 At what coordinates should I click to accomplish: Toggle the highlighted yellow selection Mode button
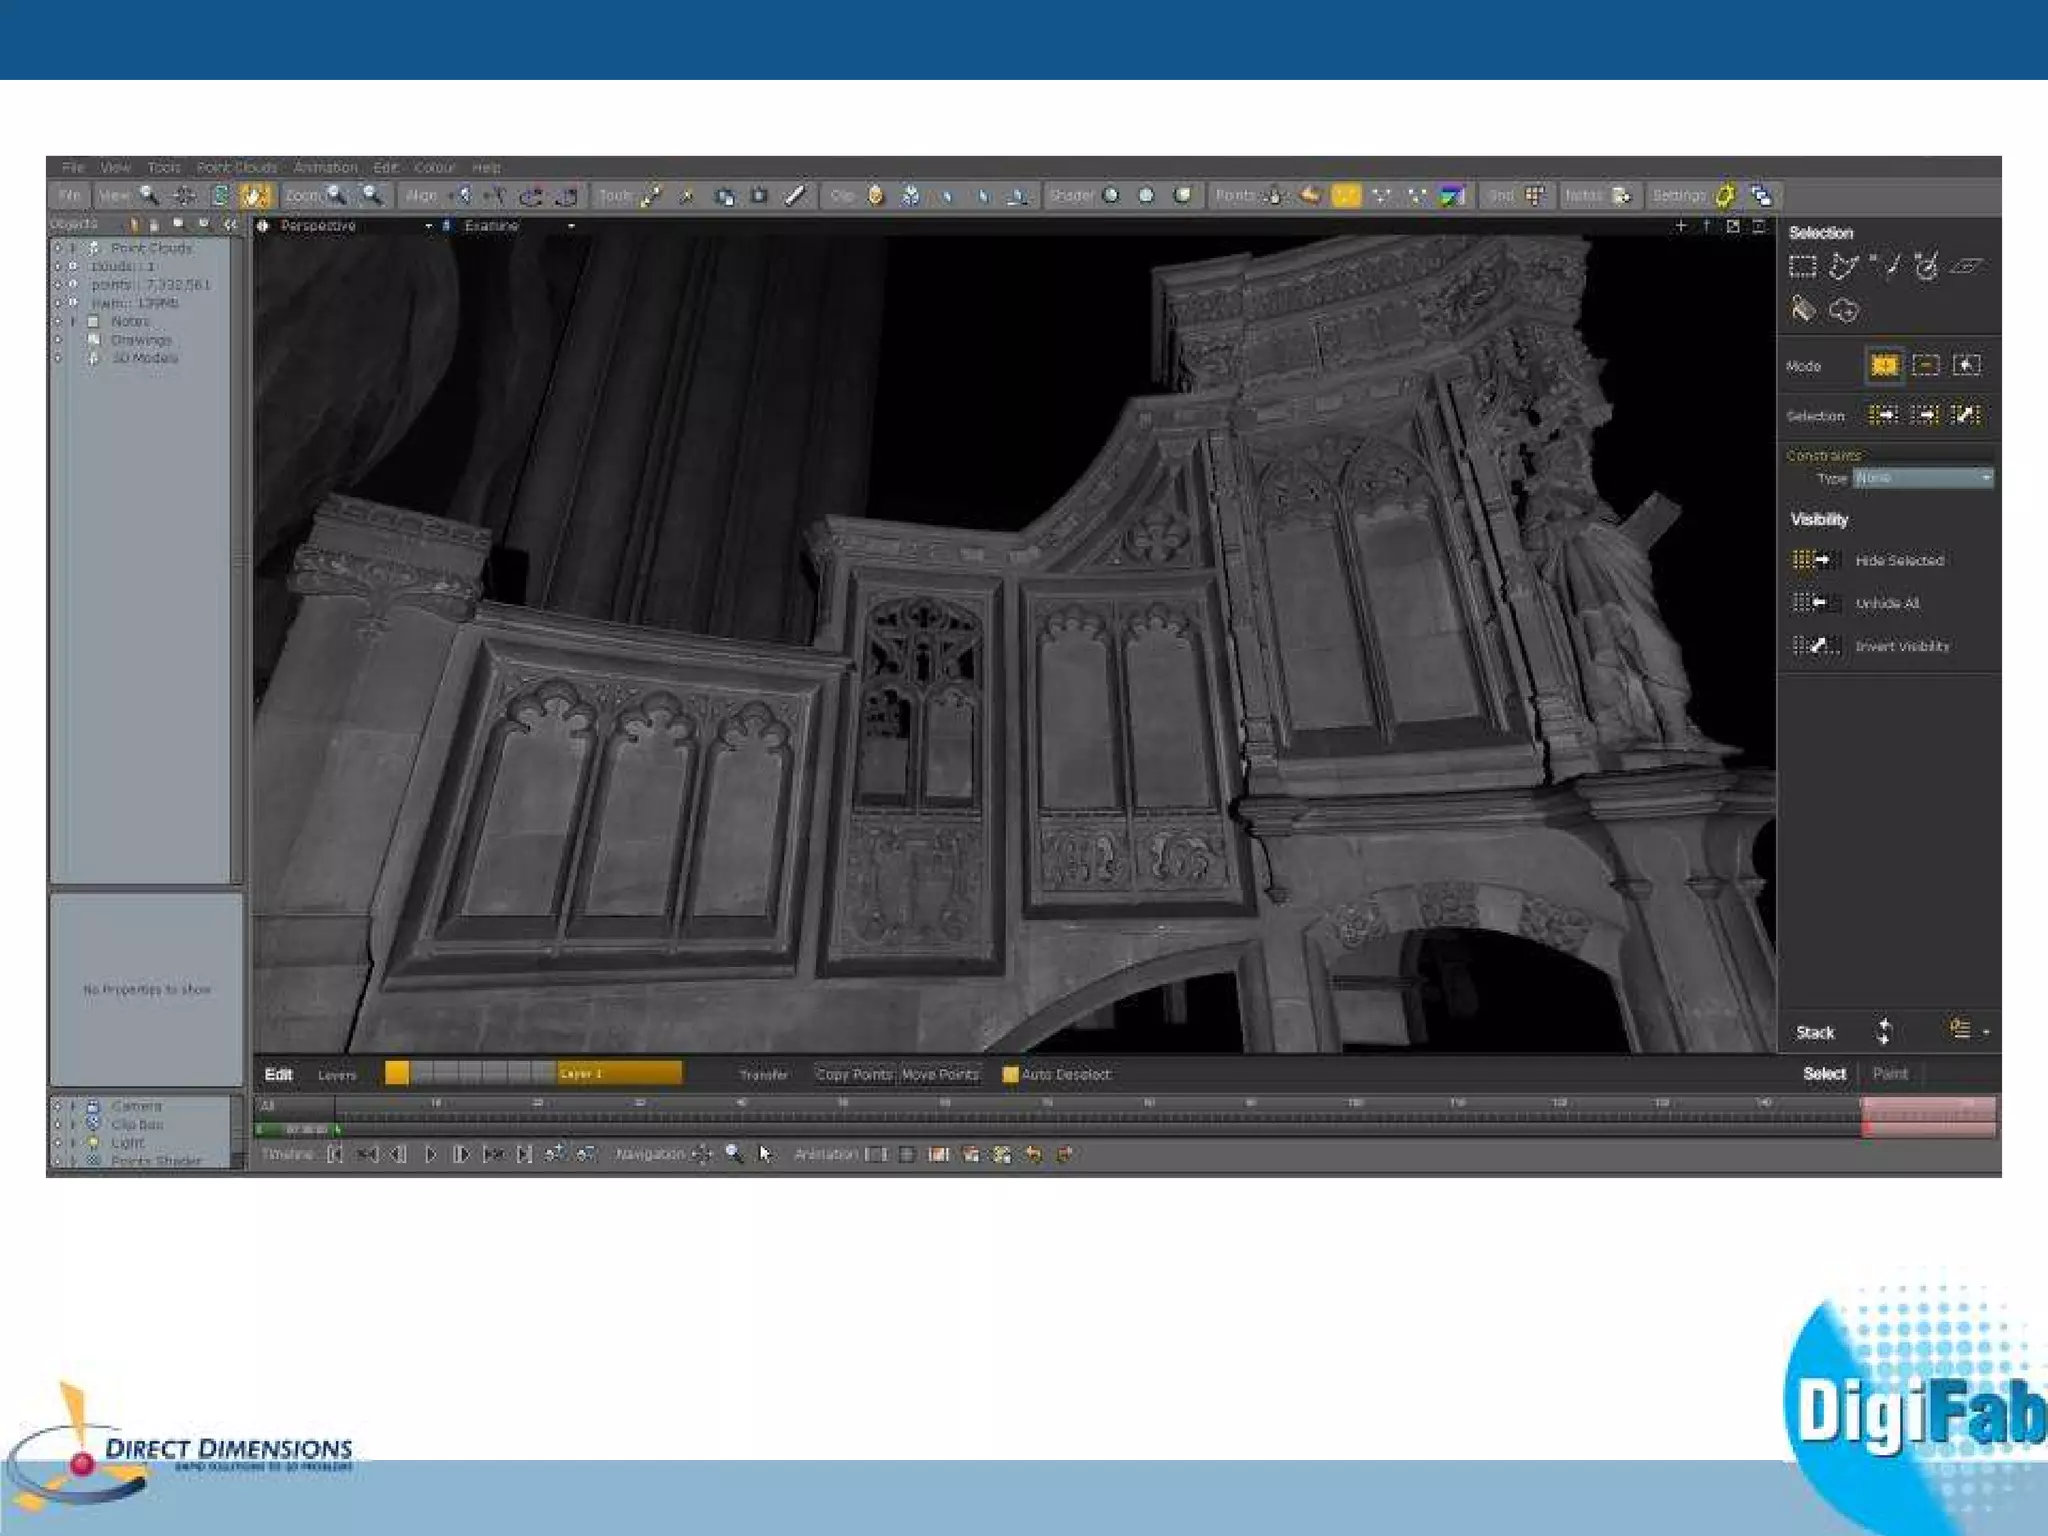(1884, 366)
